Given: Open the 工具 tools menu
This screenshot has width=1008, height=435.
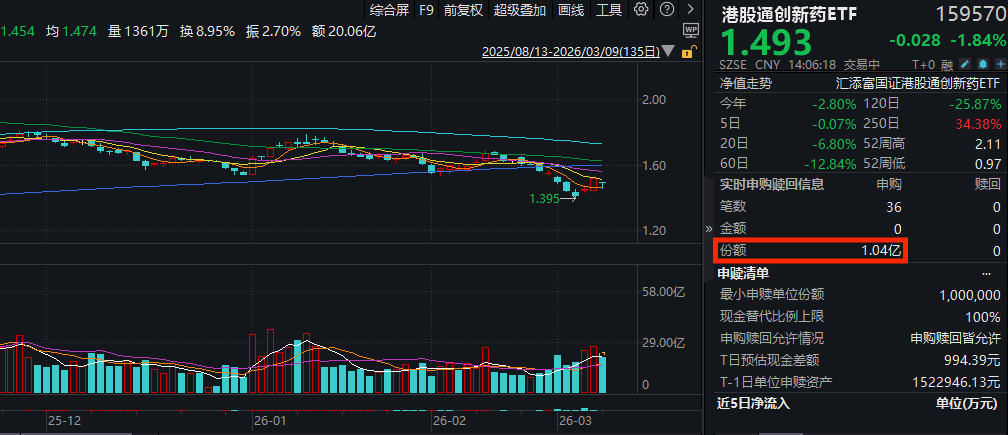Looking at the screenshot, I should point(609,11).
